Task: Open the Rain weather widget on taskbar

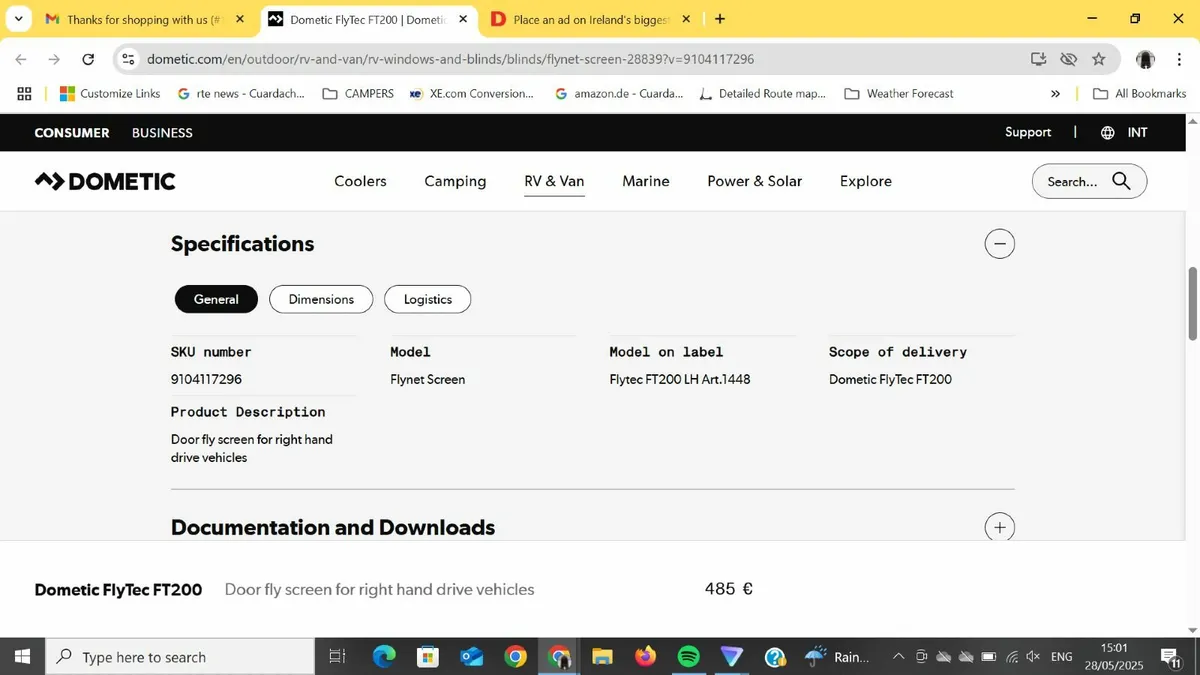Action: pyautogui.click(x=838, y=656)
